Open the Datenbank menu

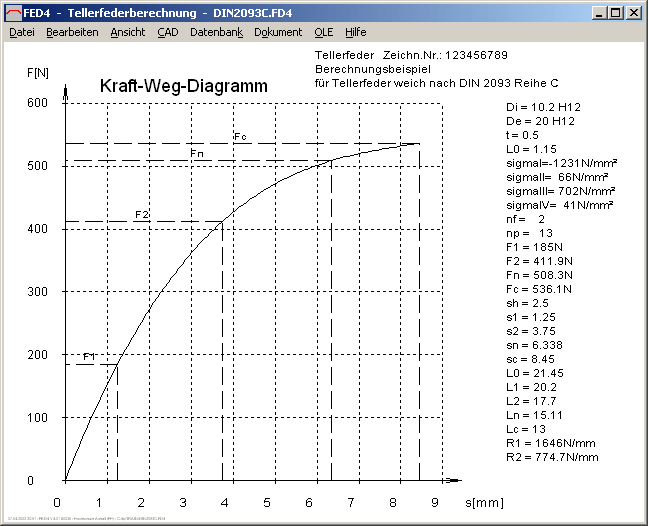pyautogui.click(x=216, y=32)
